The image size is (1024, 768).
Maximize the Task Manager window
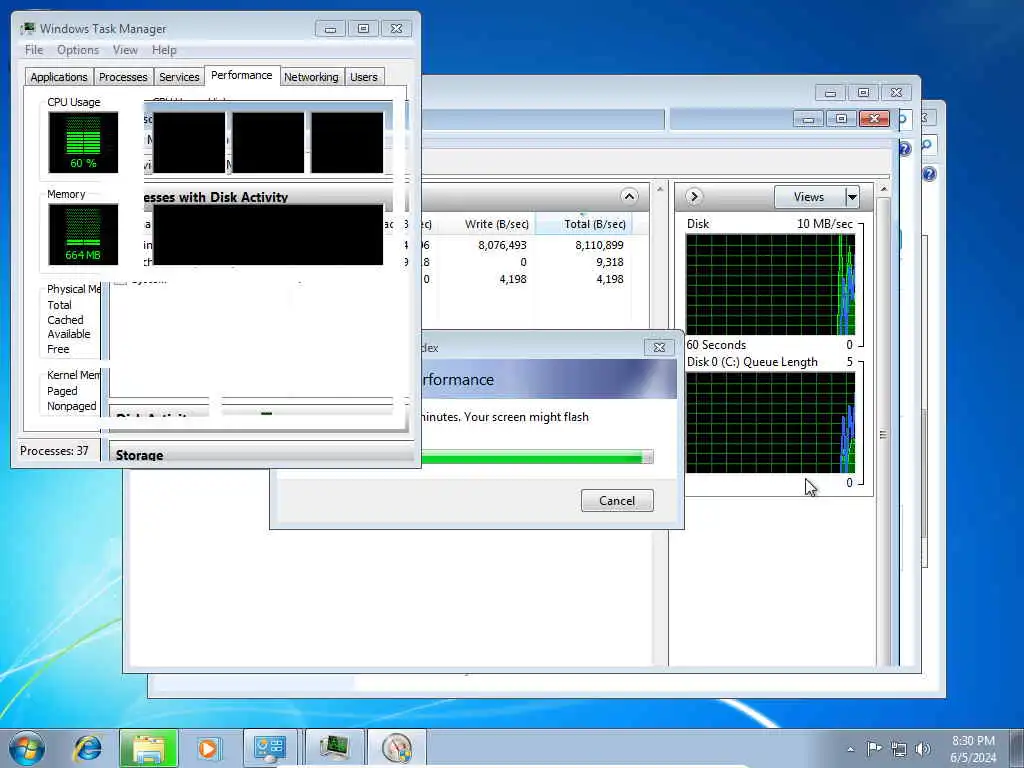[363, 29]
